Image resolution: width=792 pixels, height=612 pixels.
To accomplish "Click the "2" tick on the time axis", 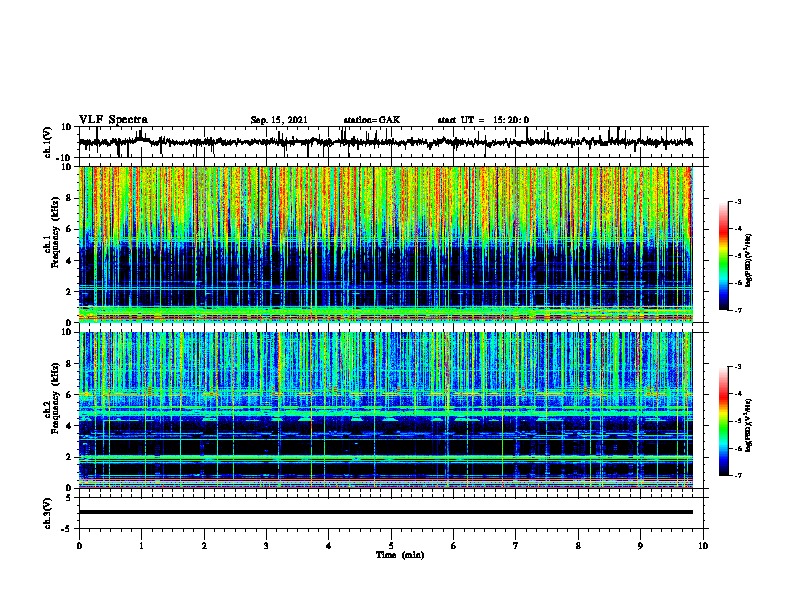I will click(204, 546).
